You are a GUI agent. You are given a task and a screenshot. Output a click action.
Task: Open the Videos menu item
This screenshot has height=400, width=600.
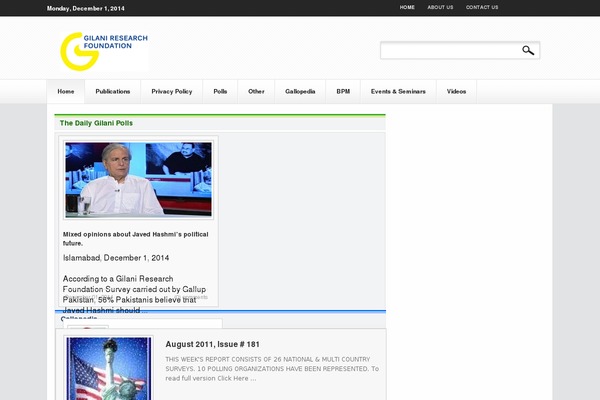[457, 91]
